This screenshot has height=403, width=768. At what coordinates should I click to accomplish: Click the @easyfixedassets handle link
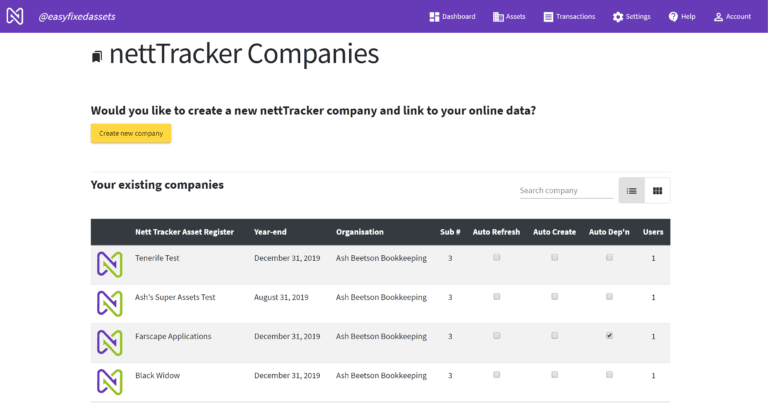[77, 17]
